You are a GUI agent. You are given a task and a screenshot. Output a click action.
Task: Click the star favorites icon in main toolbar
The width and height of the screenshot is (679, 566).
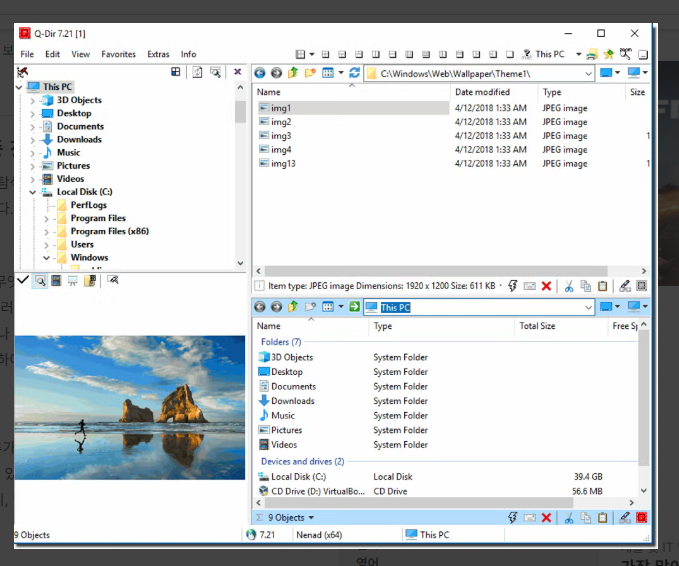609,54
